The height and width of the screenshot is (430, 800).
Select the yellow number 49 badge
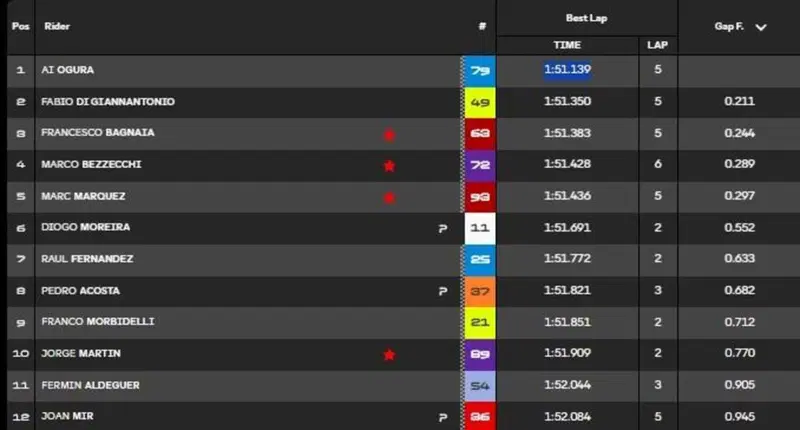pyautogui.click(x=480, y=103)
